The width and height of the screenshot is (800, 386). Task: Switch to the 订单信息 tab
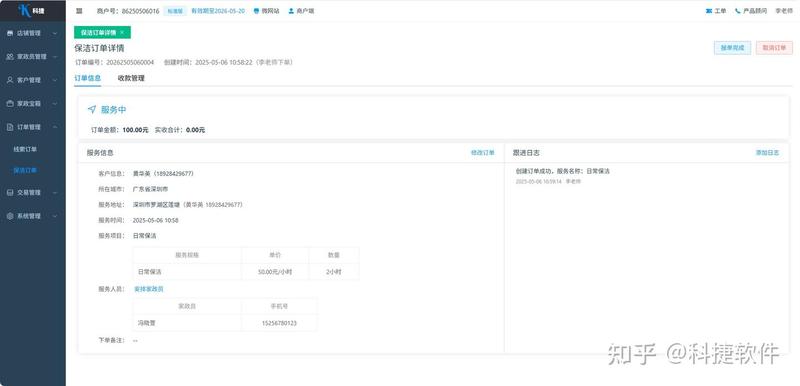87,79
